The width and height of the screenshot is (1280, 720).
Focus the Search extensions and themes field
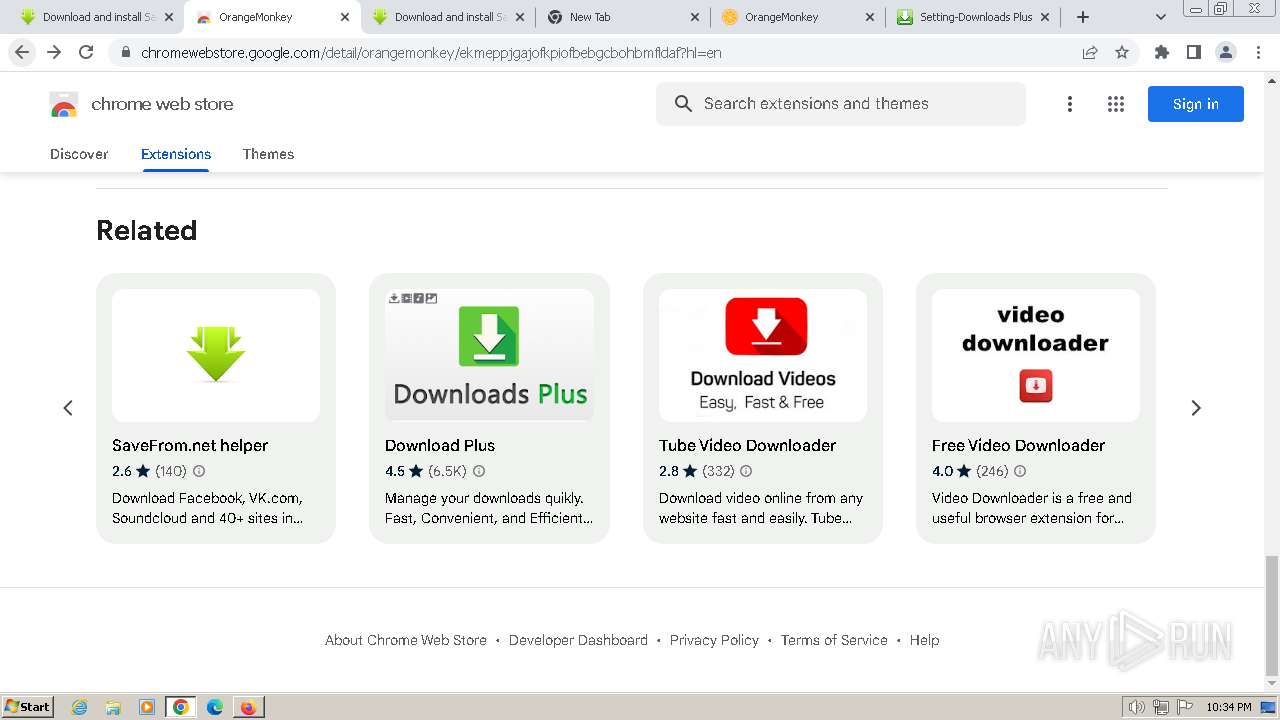841,104
